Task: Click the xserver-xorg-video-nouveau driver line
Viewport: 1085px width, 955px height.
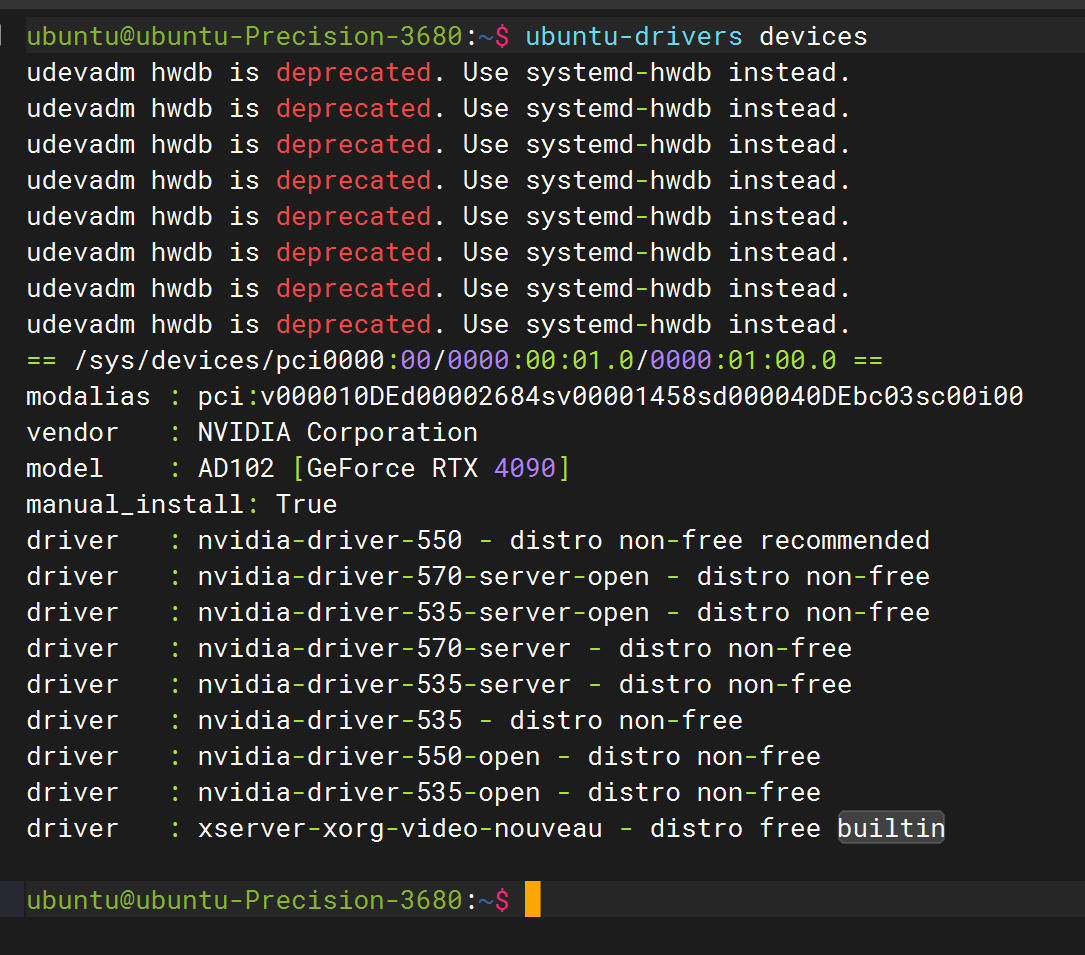Action: click(x=400, y=827)
